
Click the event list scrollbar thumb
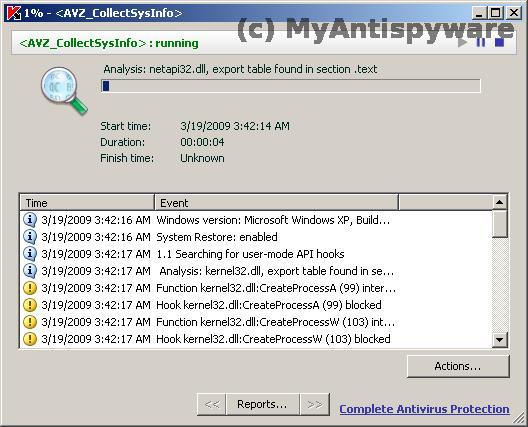click(499, 224)
